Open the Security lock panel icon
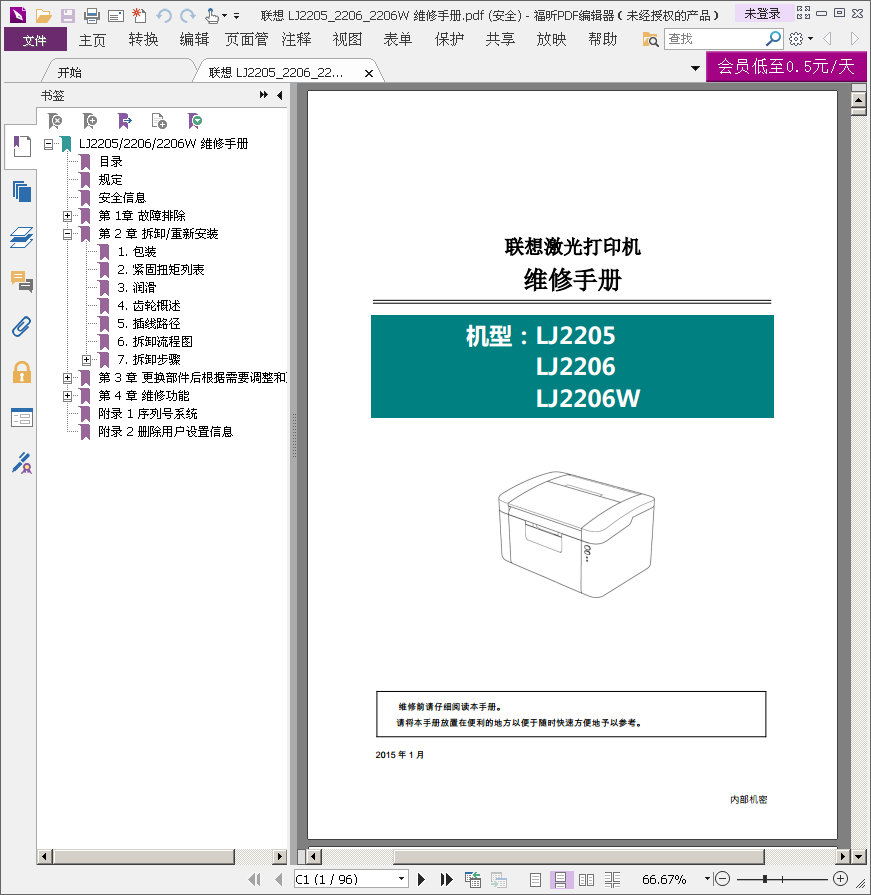 (22, 372)
